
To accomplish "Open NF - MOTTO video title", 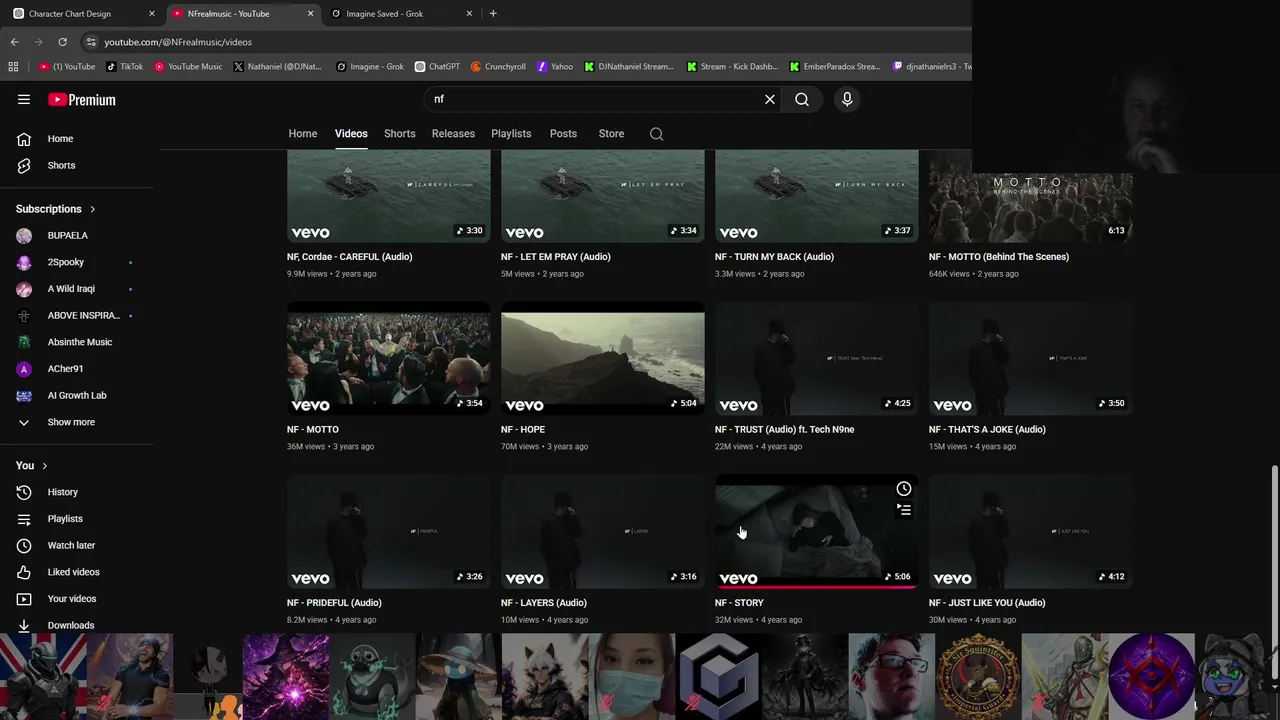I will click(x=313, y=430).
